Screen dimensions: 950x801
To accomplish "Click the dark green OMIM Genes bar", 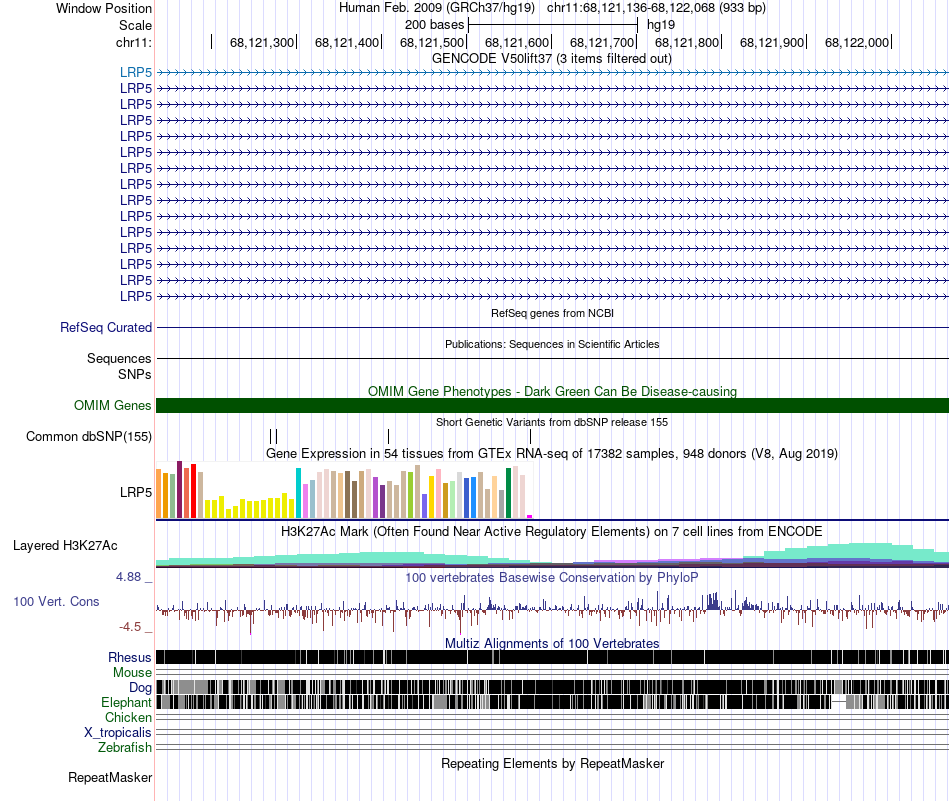I will click(552, 405).
